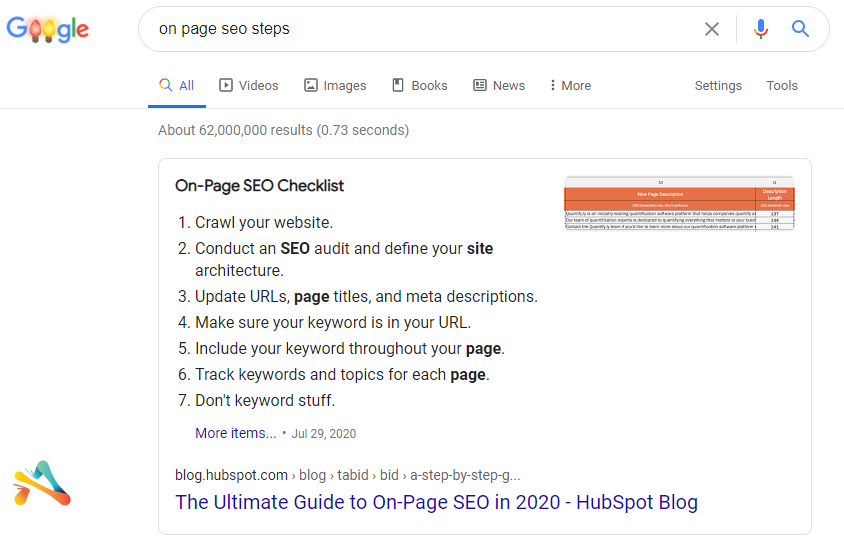Switch to the News tab
The image size is (844, 538).
(499, 85)
